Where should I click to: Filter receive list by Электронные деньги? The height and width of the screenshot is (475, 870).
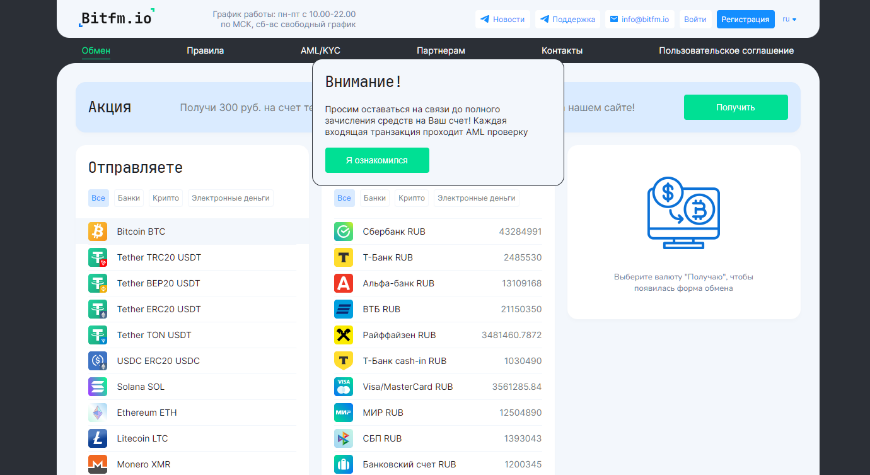pos(476,198)
